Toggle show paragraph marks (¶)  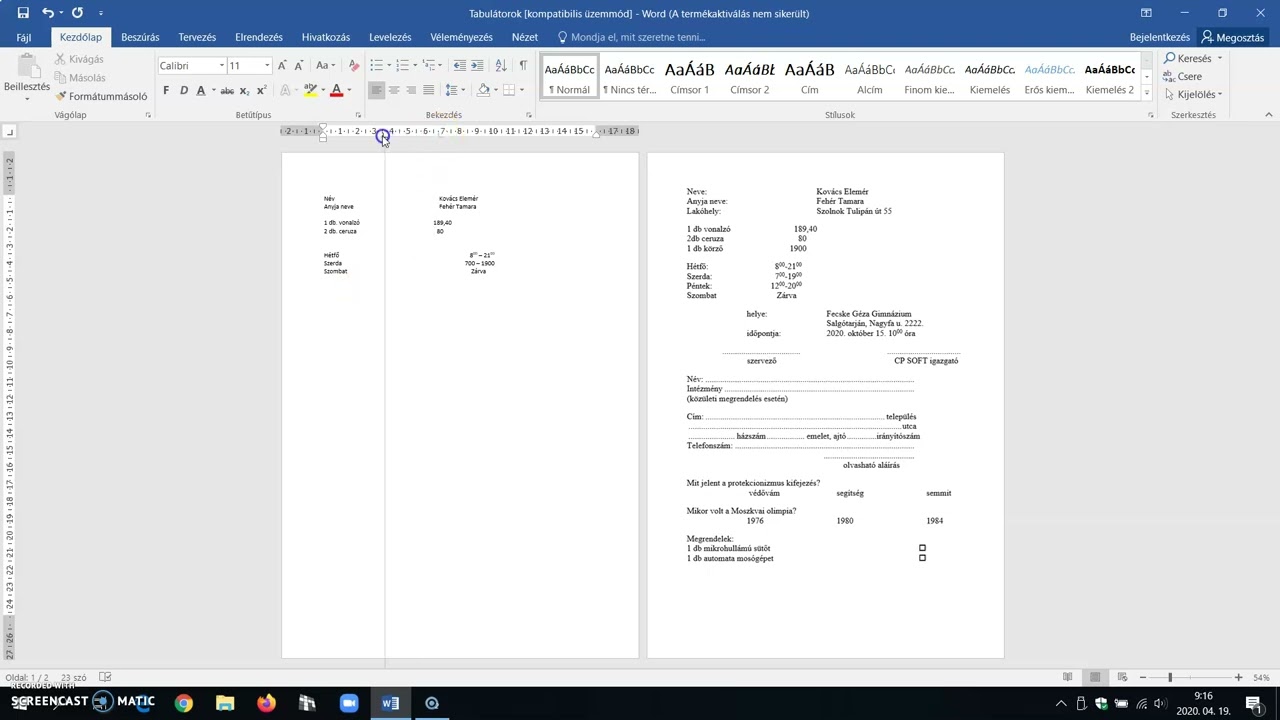point(522,65)
